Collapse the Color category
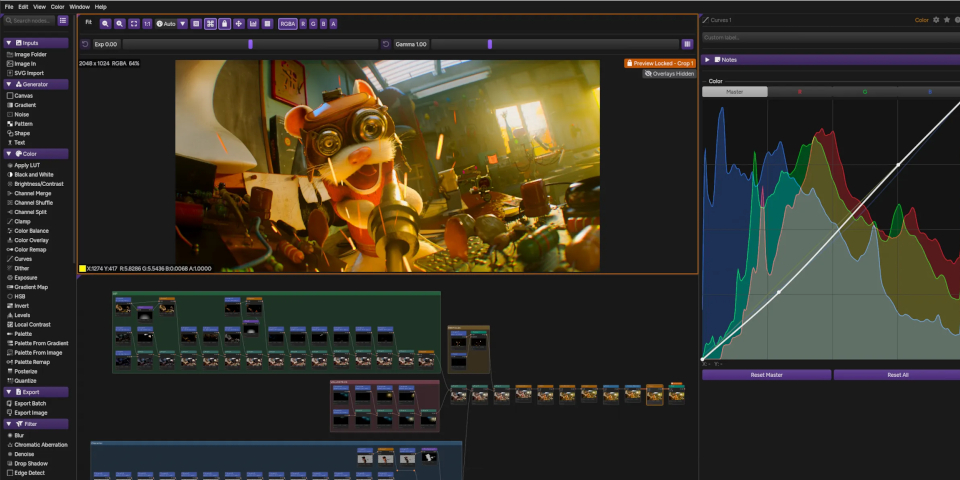The image size is (960, 480). pos(36,154)
